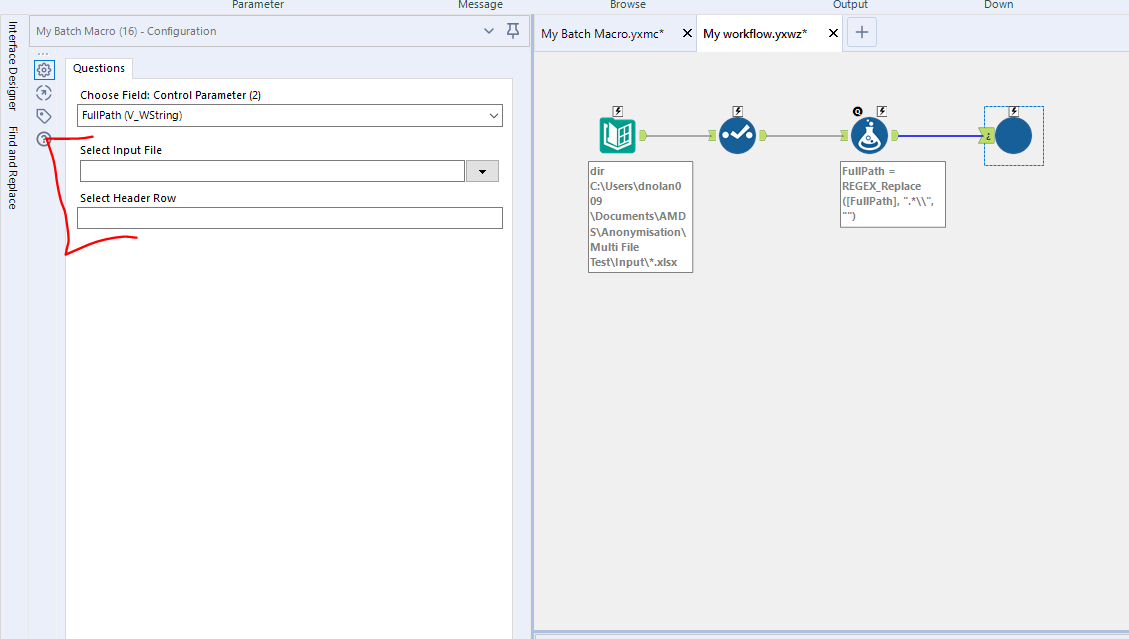The image size is (1129, 639).
Task: Select the Questions tab
Action: pyautogui.click(x=98, y=68)
